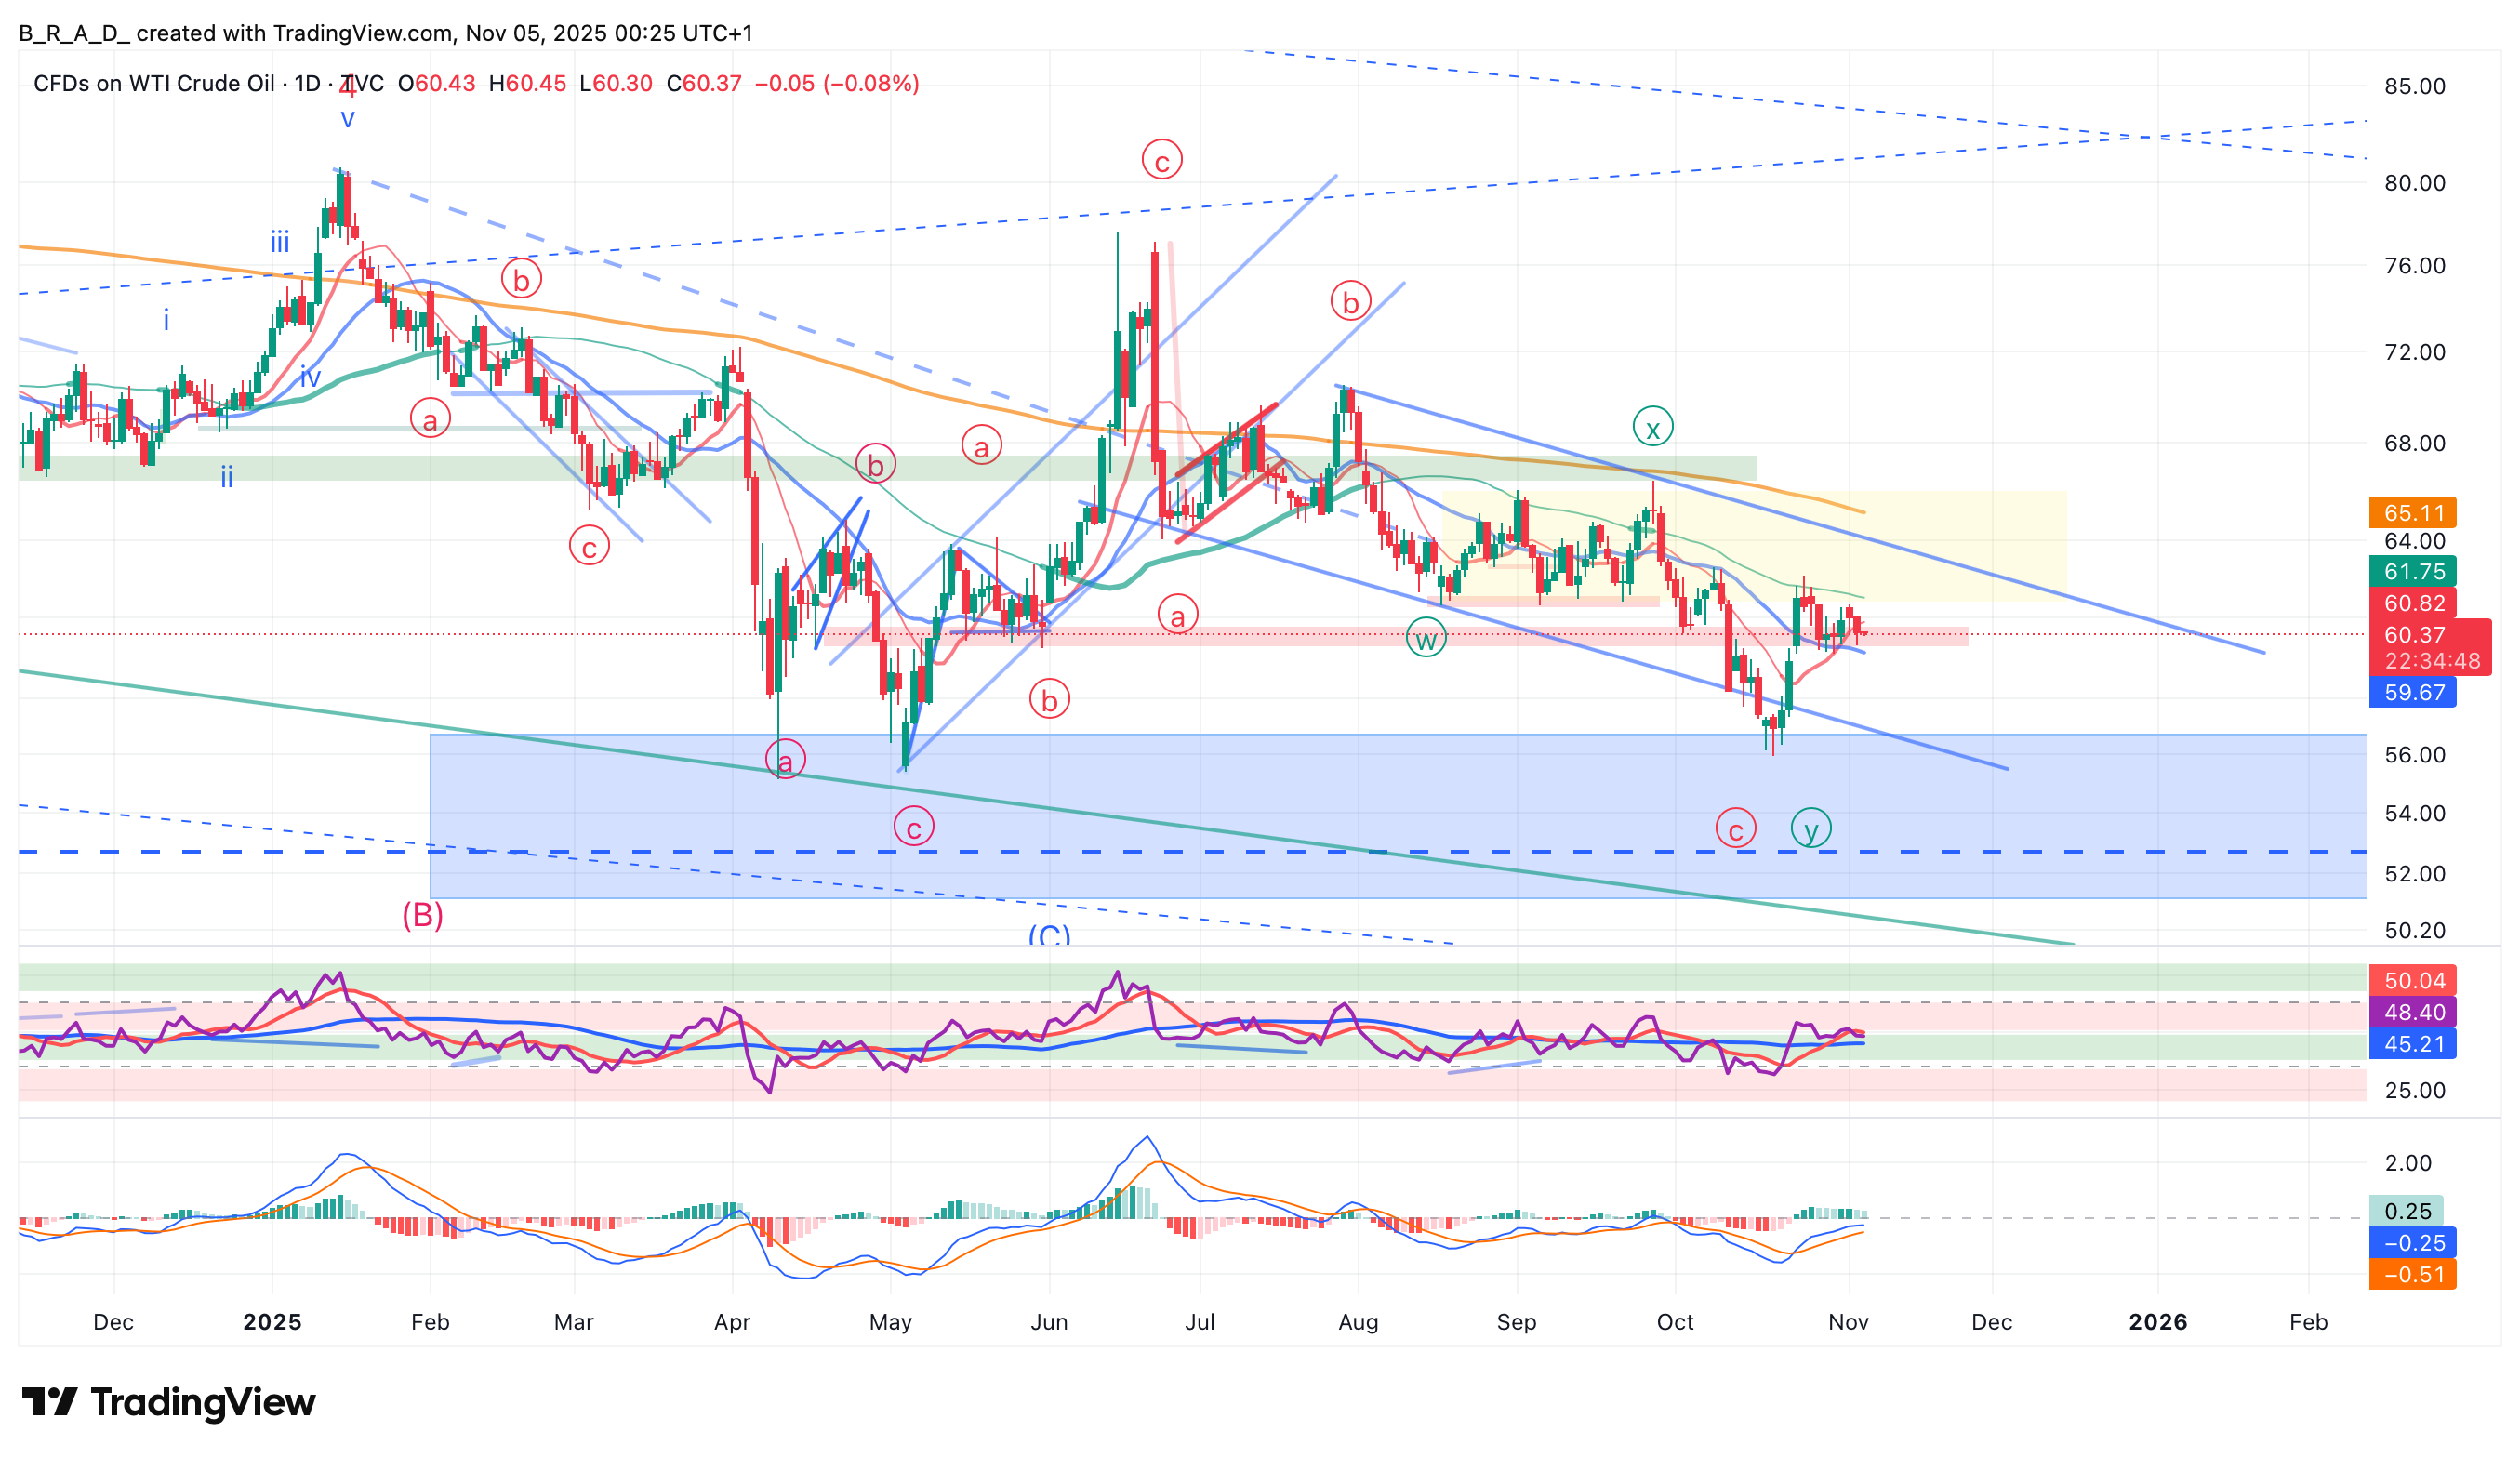This screenshot has height=1458, width=2520.
Task: Select the green circled w wave label
Action: 1425,638
